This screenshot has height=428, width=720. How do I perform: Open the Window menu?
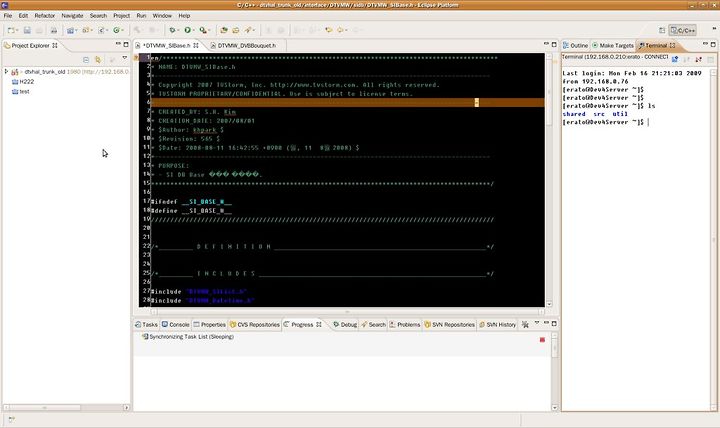(162, 16)
